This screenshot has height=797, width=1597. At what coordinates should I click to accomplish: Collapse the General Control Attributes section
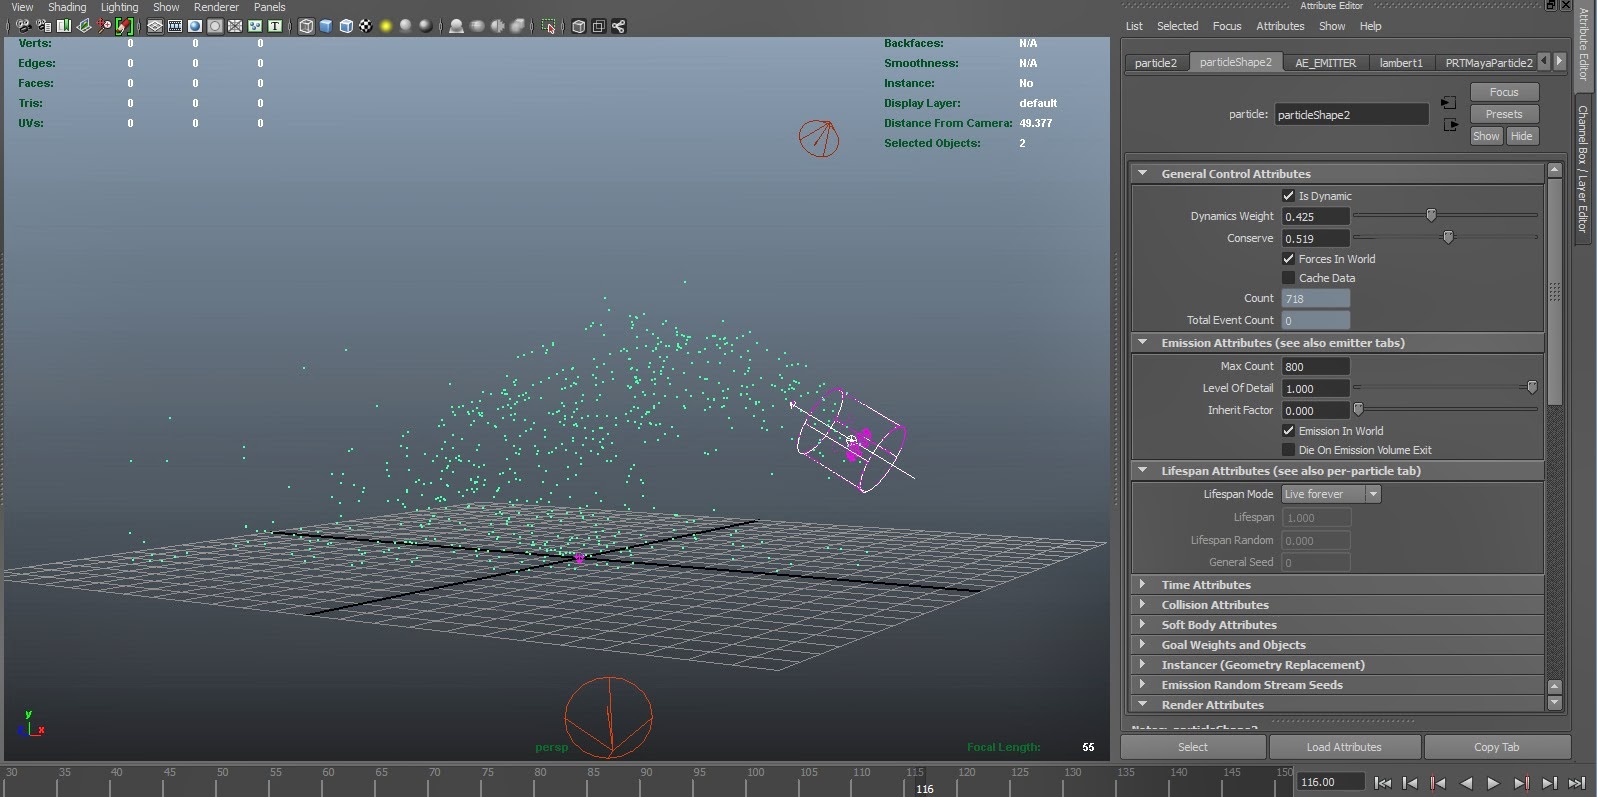tap(1142, 173)
